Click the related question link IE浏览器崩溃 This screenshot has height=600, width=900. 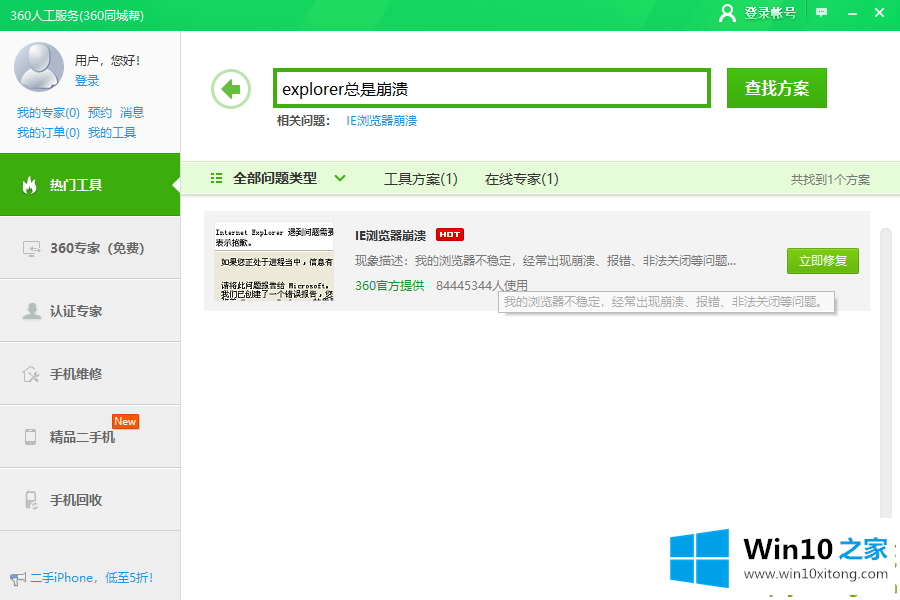[382, 121]
